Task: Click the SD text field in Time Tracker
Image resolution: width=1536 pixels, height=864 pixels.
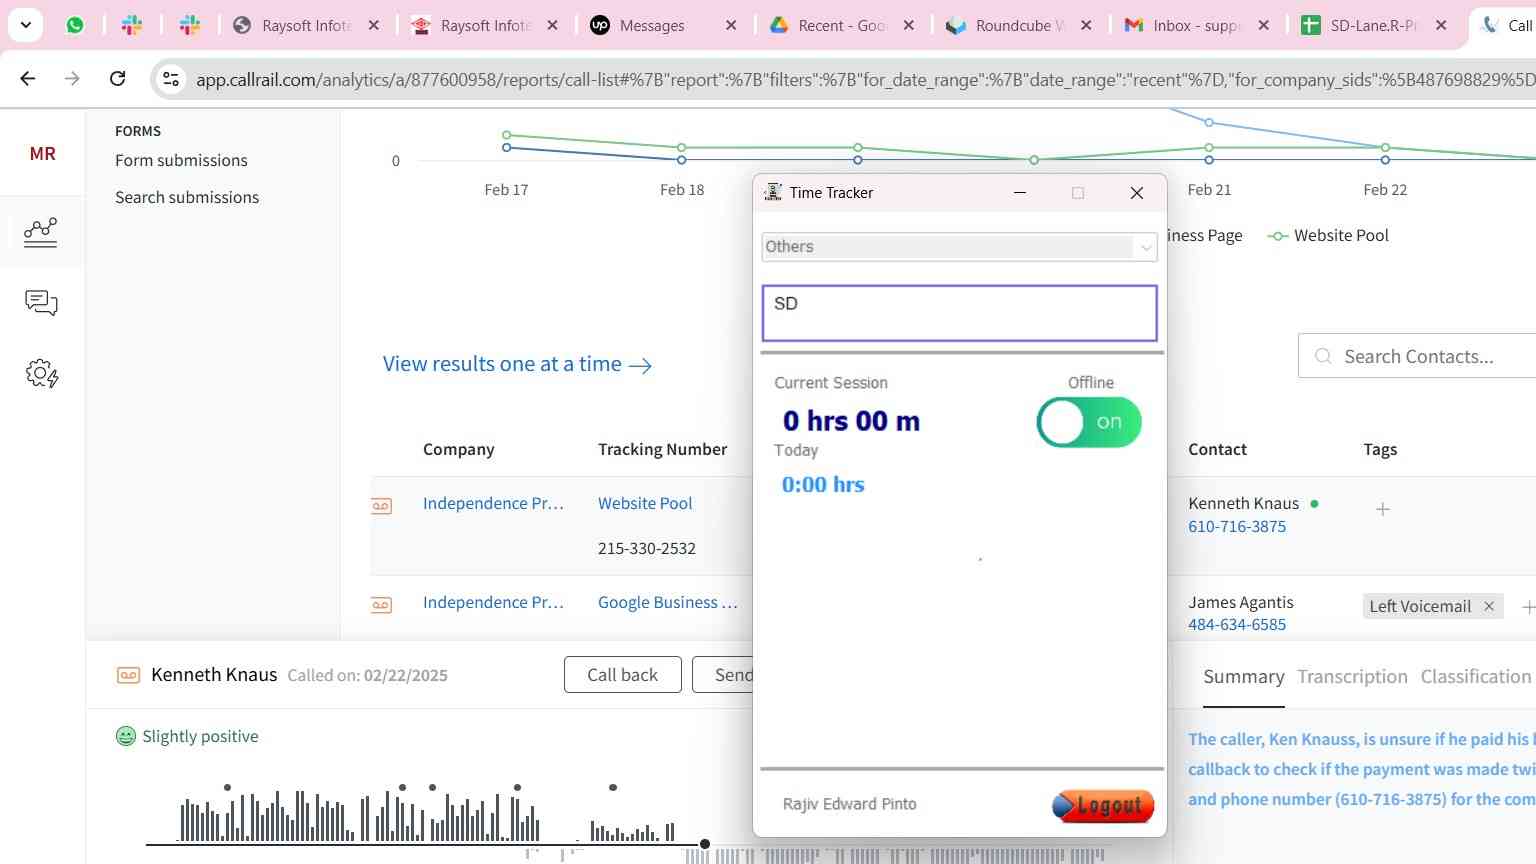Action: coord(959,313)
